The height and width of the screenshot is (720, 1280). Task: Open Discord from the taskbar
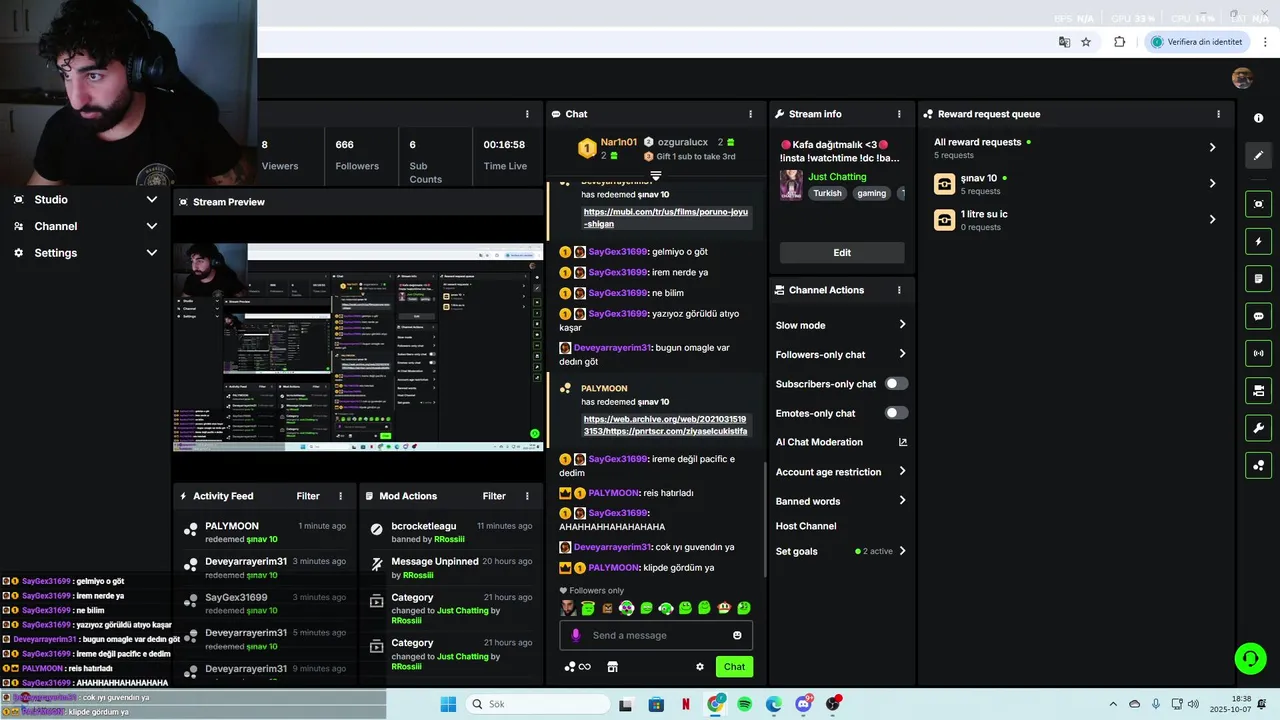coord(803,704)
